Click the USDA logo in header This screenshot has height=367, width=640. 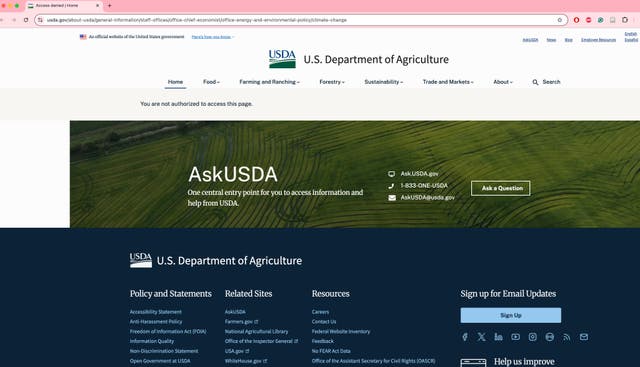coord(282,59)
